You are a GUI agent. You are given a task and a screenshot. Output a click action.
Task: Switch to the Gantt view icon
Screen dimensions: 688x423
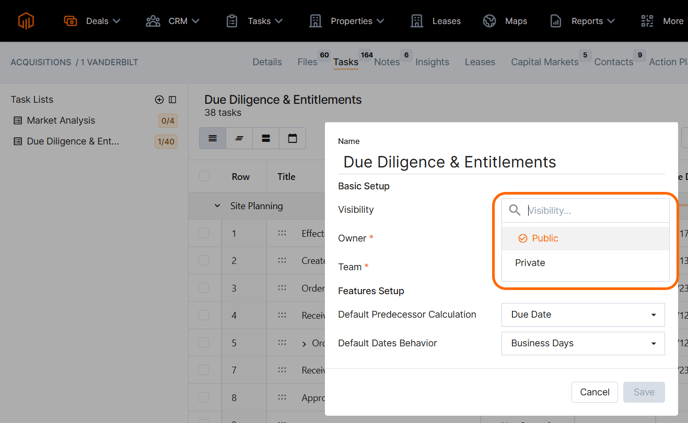click(x=239, y=139)
